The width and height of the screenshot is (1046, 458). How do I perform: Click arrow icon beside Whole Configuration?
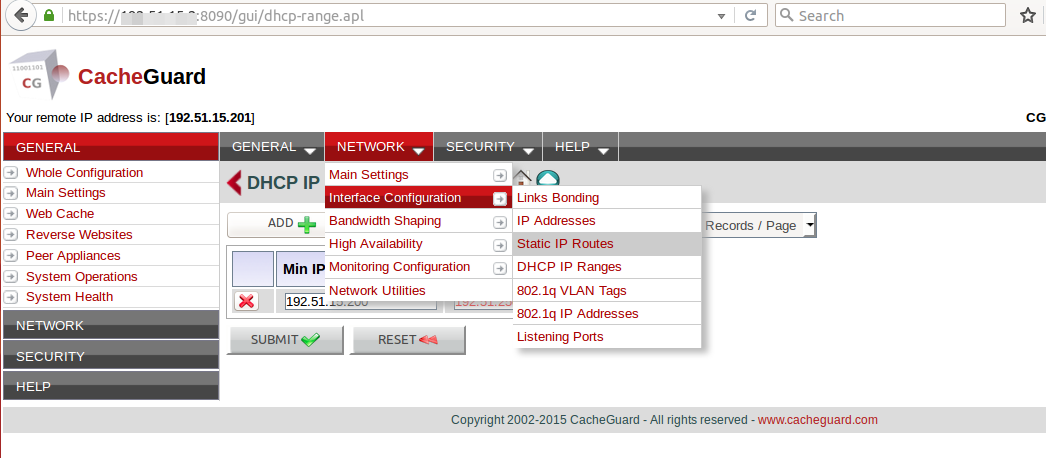(x=11, y=173)
